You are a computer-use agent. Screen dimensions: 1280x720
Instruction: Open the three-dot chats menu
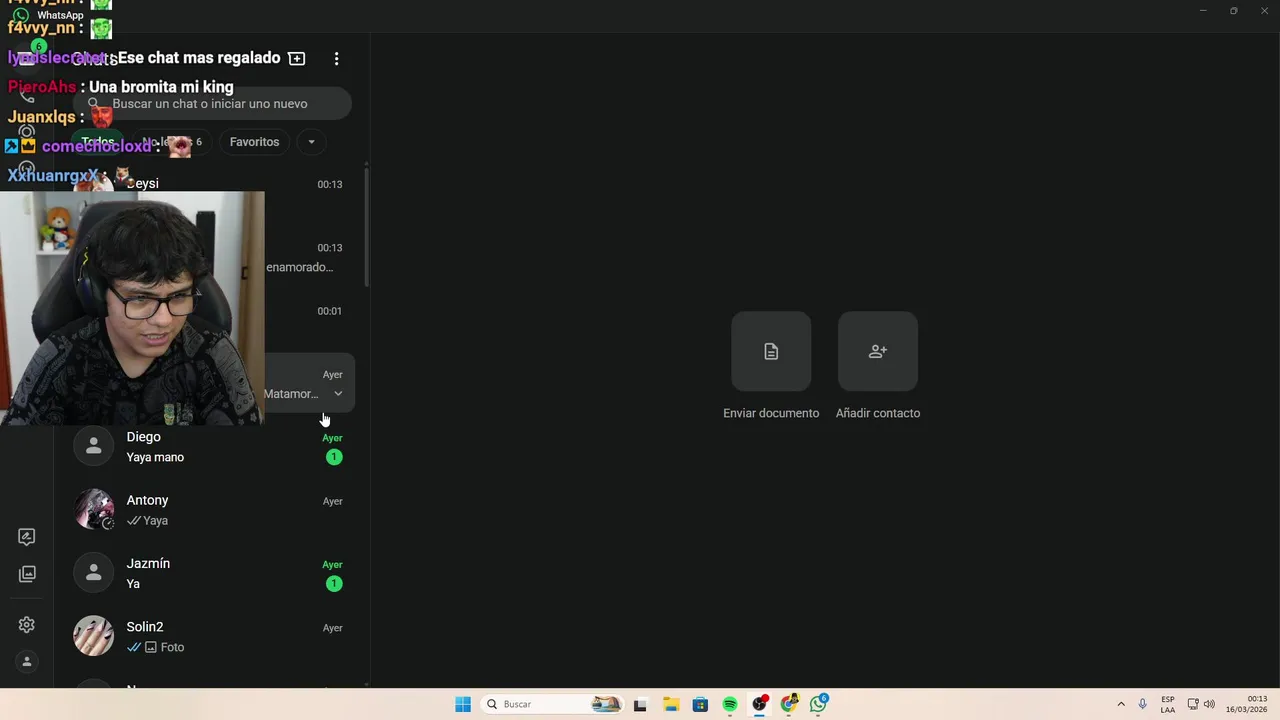336,59
